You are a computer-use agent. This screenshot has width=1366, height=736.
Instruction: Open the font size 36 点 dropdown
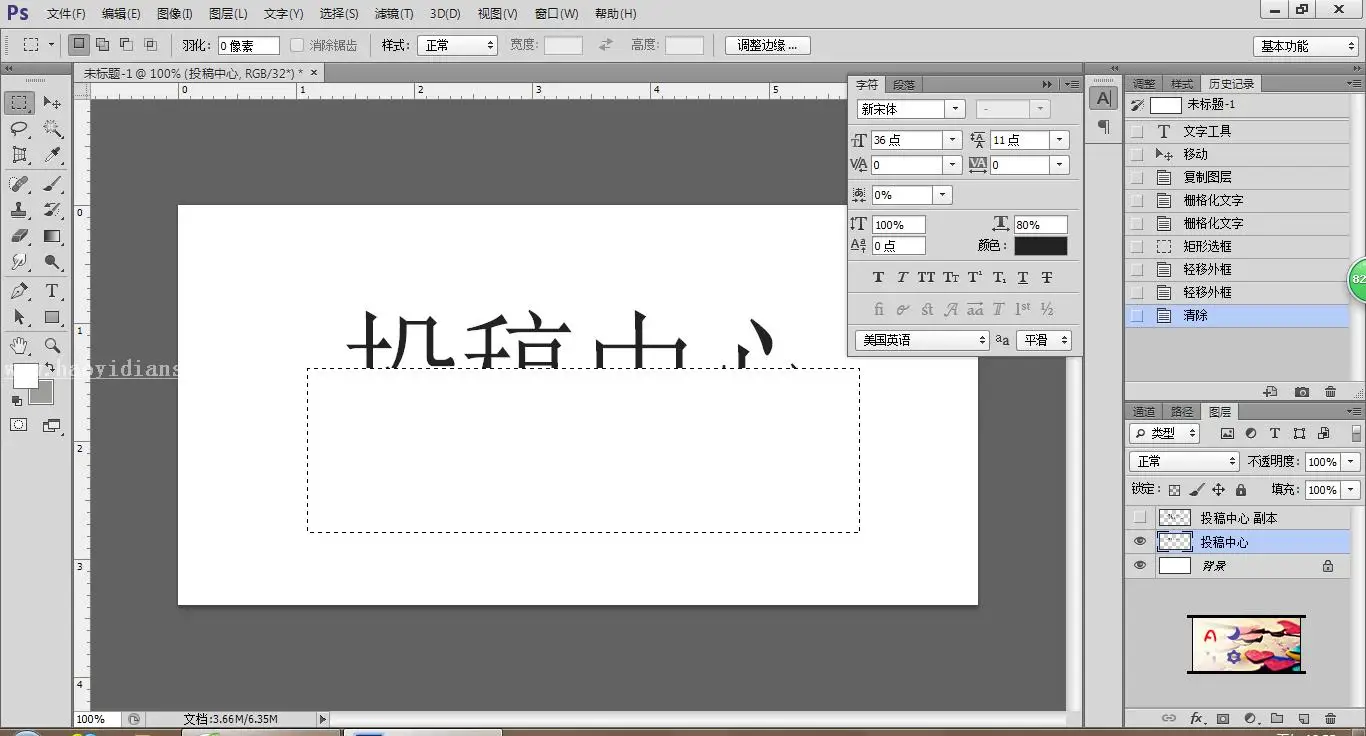pos(953,140)
